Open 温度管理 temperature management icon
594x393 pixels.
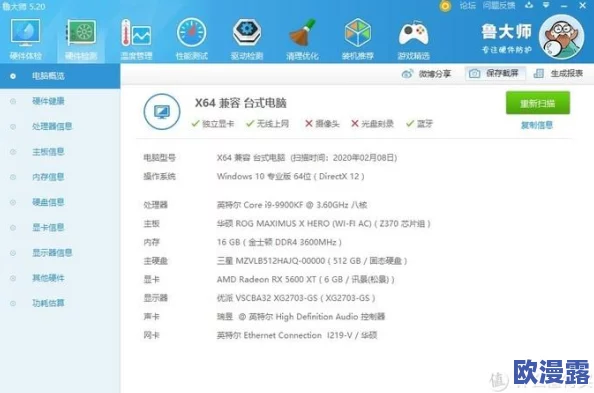tap(136, 39)
